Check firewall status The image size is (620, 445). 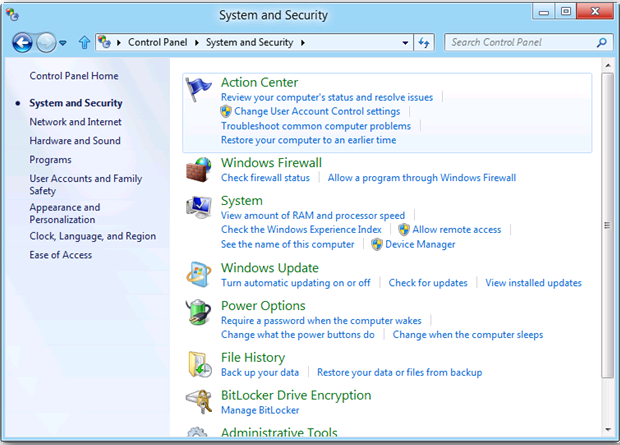pyautogui.click(x=265, y=178)
